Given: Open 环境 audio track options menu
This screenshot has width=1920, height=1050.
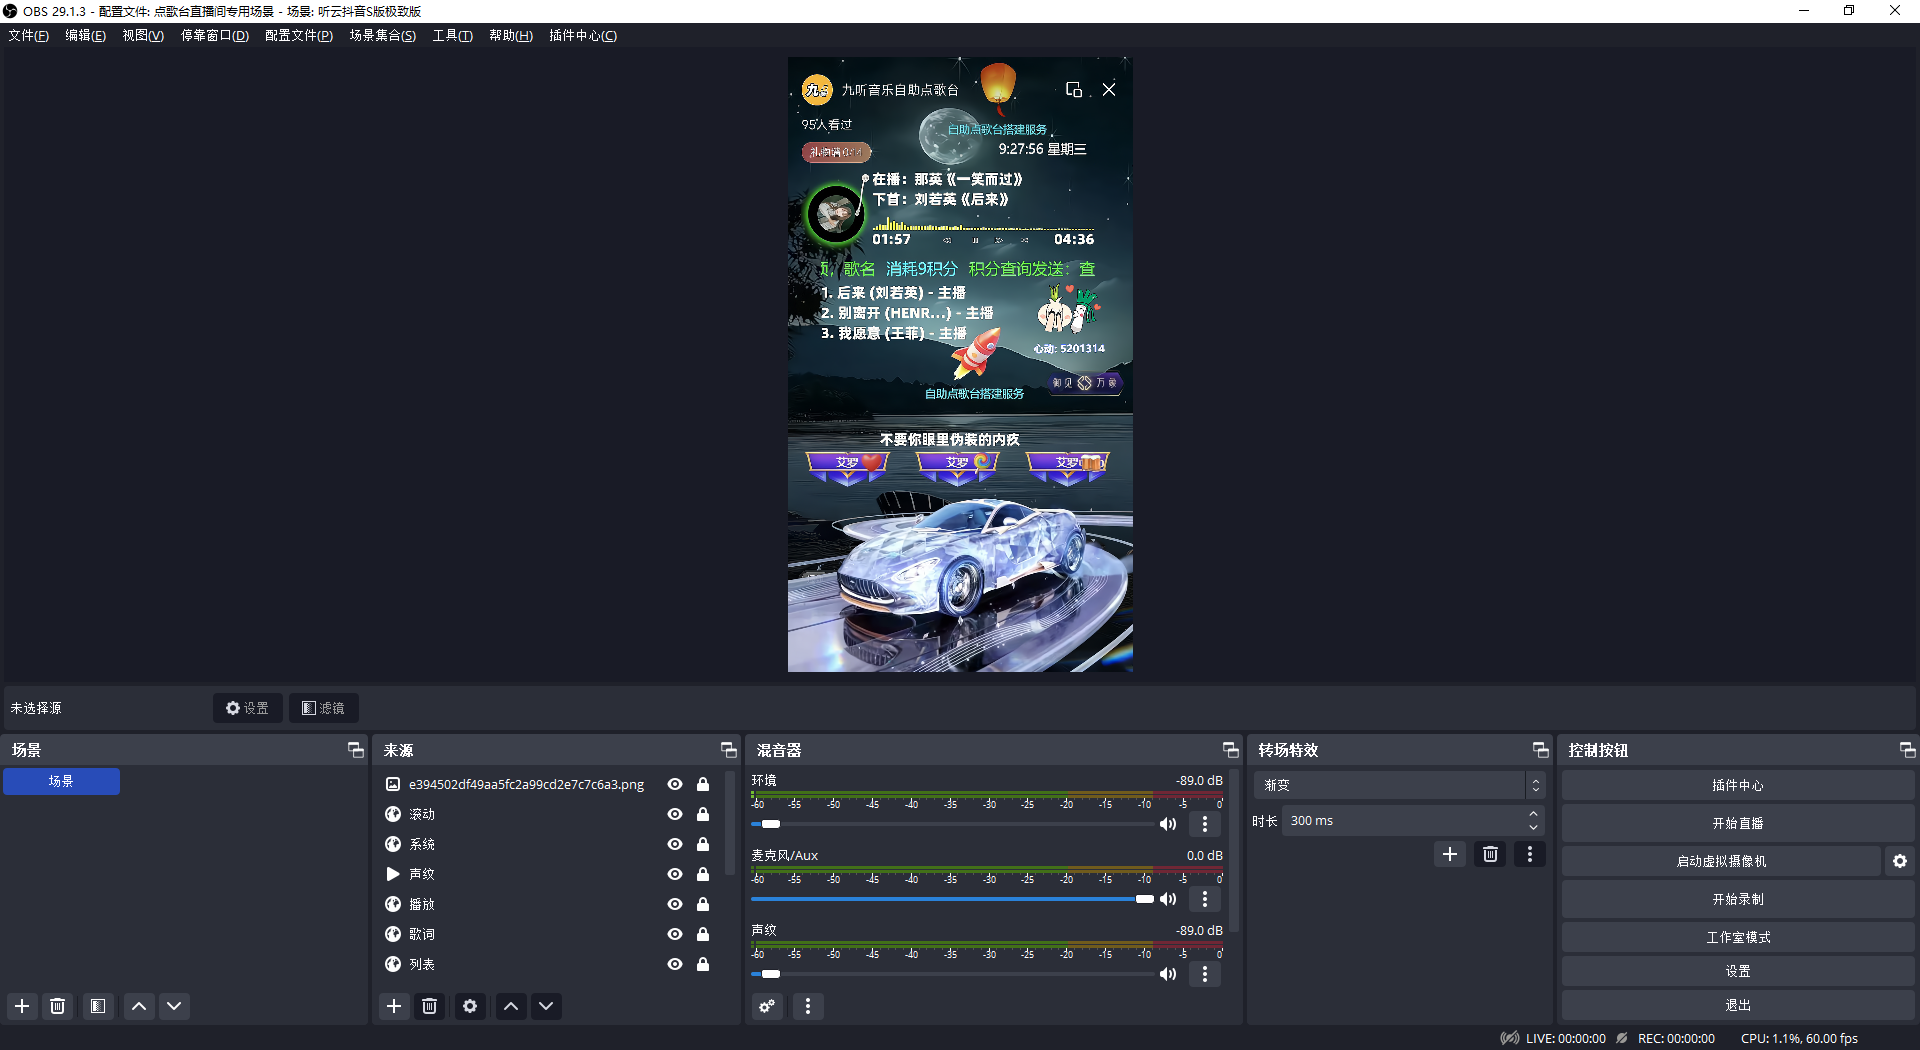Looking at the screenshot, I should (1205, 824).
